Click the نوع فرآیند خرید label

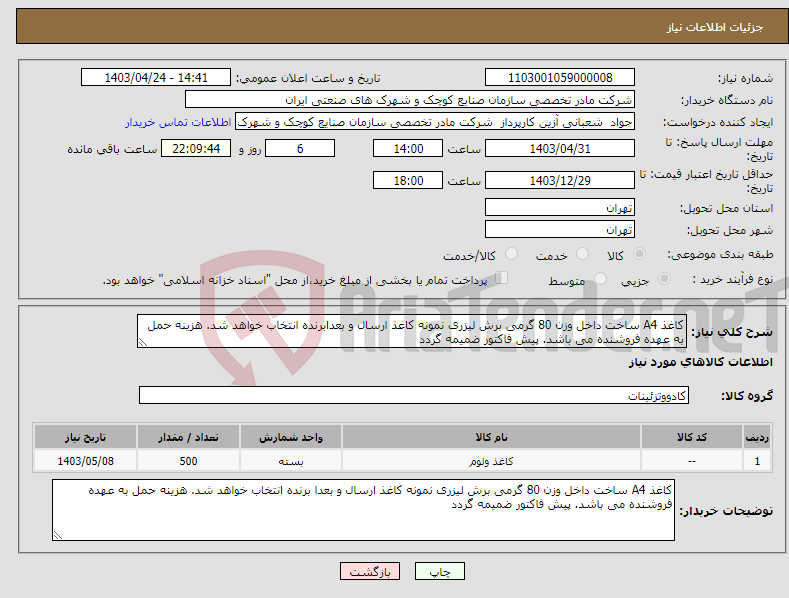733,279
